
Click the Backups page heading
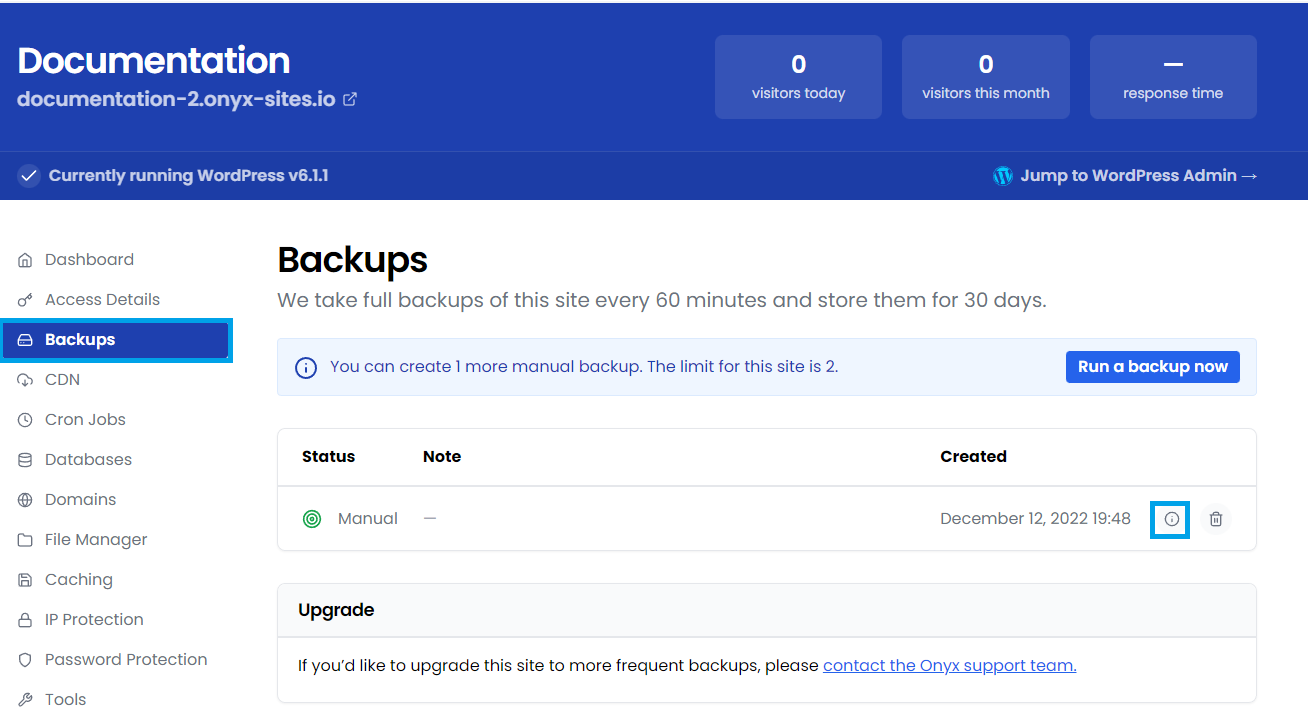pos(352,260)
